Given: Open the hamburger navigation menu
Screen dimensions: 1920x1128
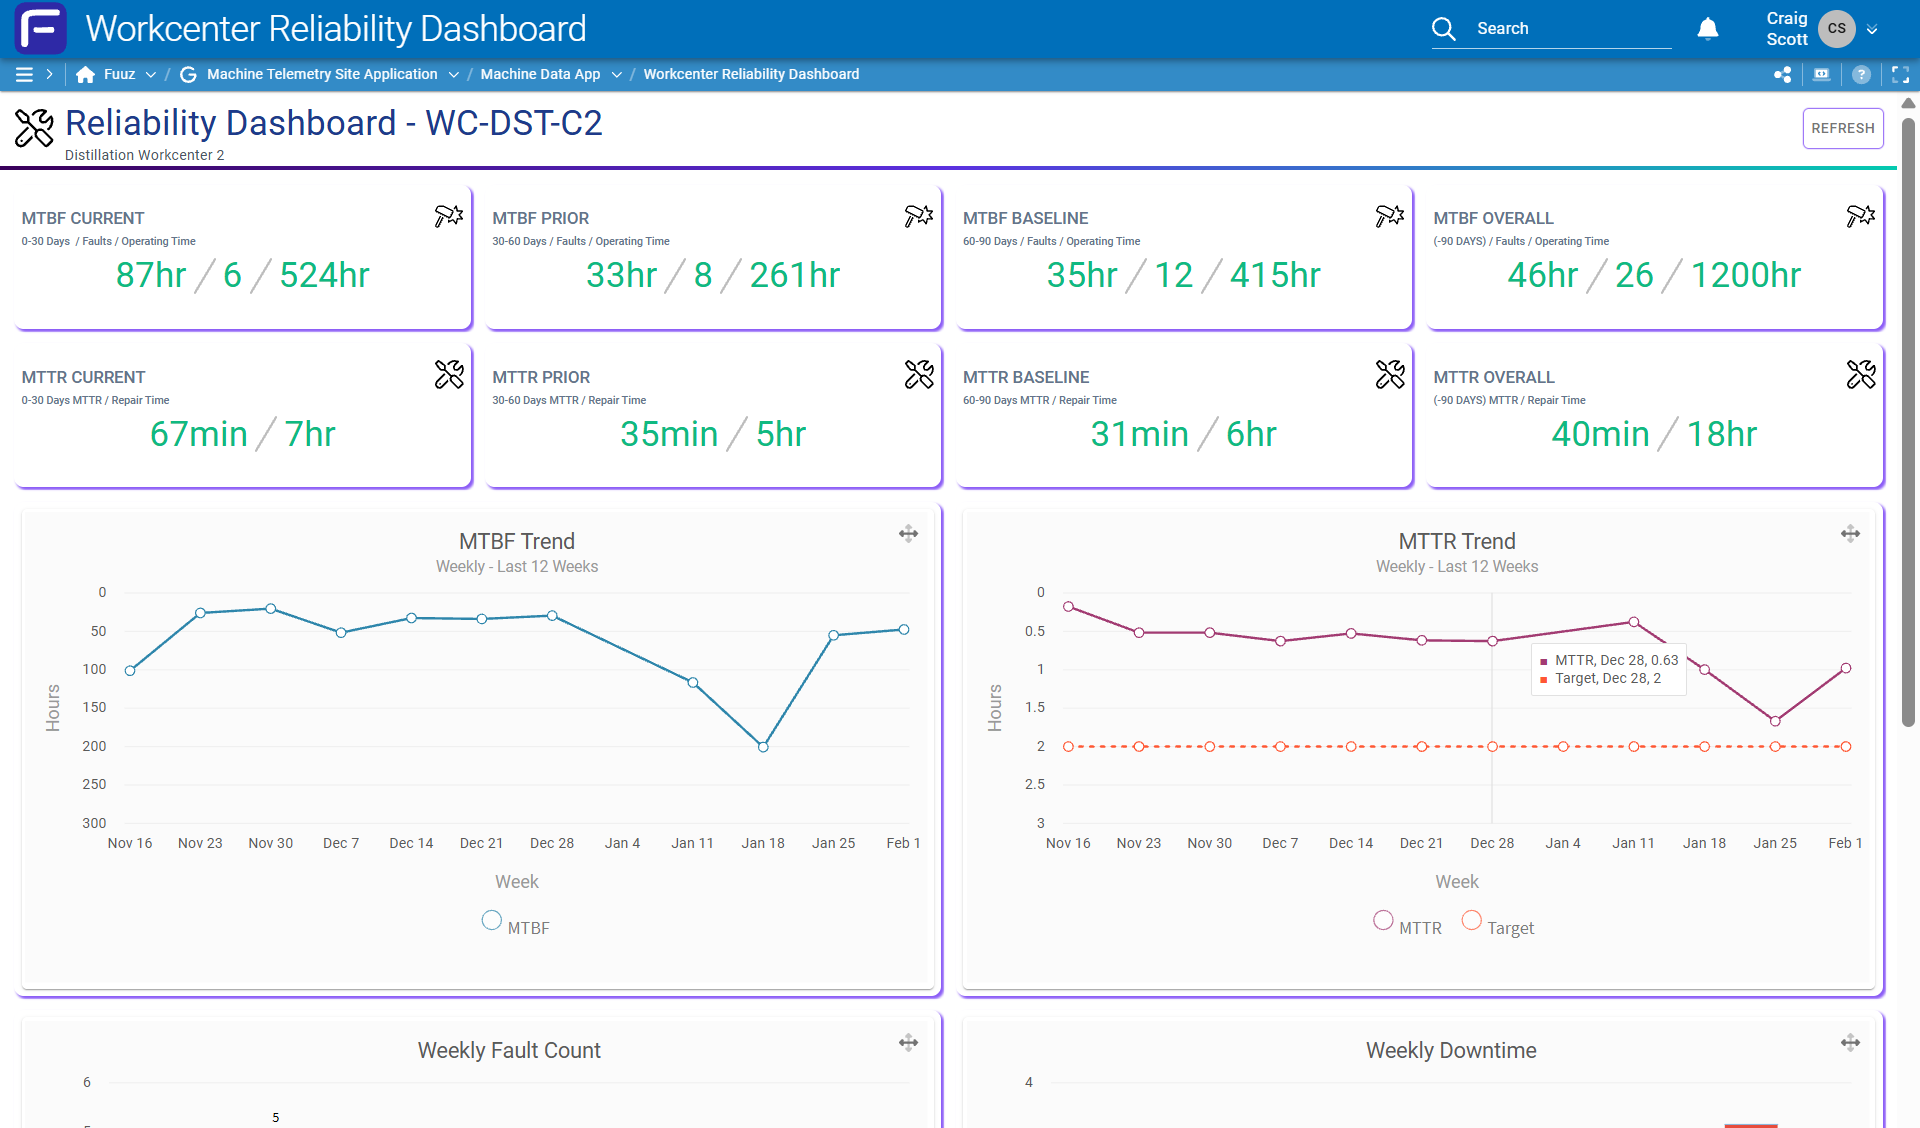Looking at the screenshot, I should (x=24, y=74).
